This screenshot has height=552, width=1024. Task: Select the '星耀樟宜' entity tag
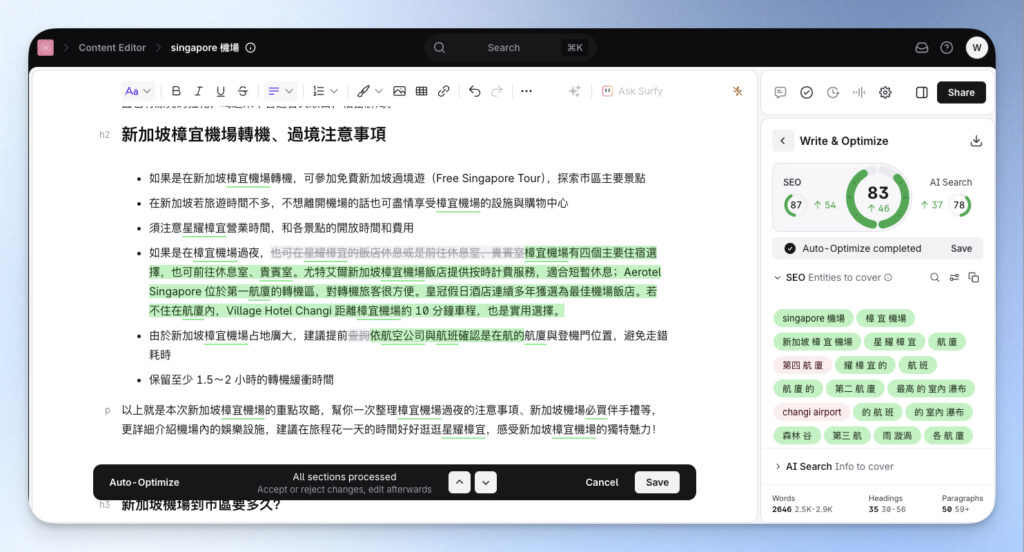(894, 342)
